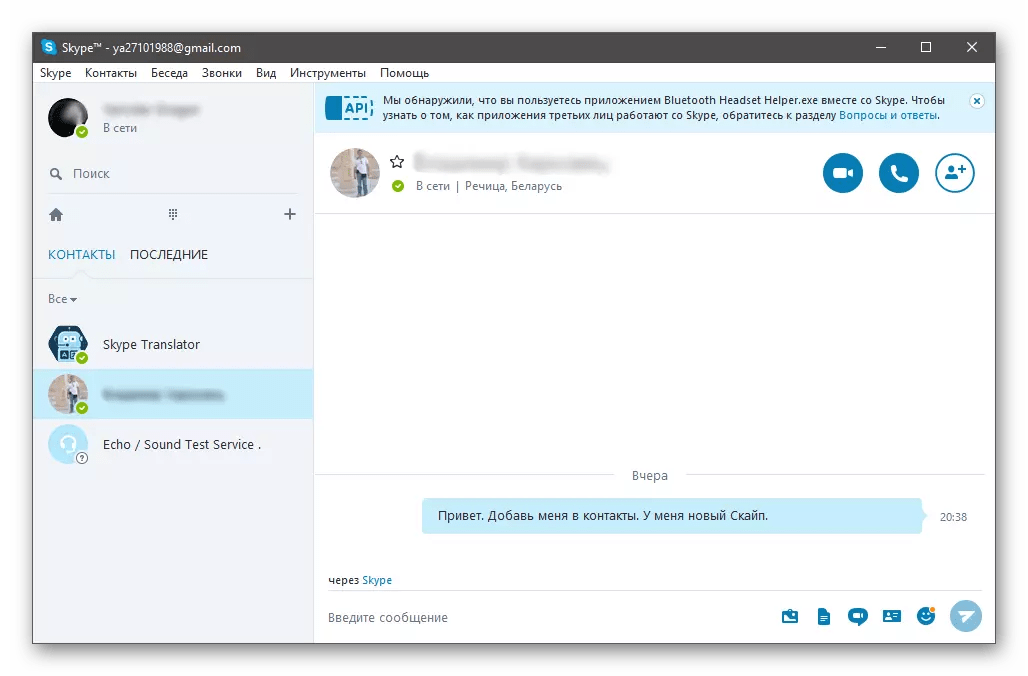
Task: Open the contact's profile picture in header
Action: (355, 172)
